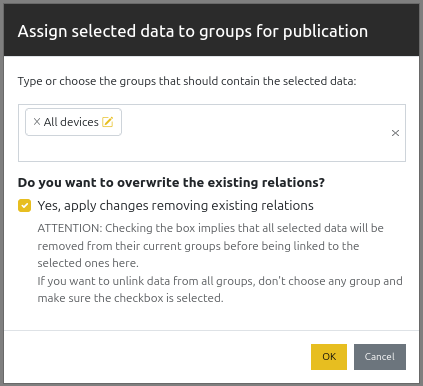Image resolution: width=423 pixels, height=386 pixels.
Task: Clear all selected groups
Action: 395,133
